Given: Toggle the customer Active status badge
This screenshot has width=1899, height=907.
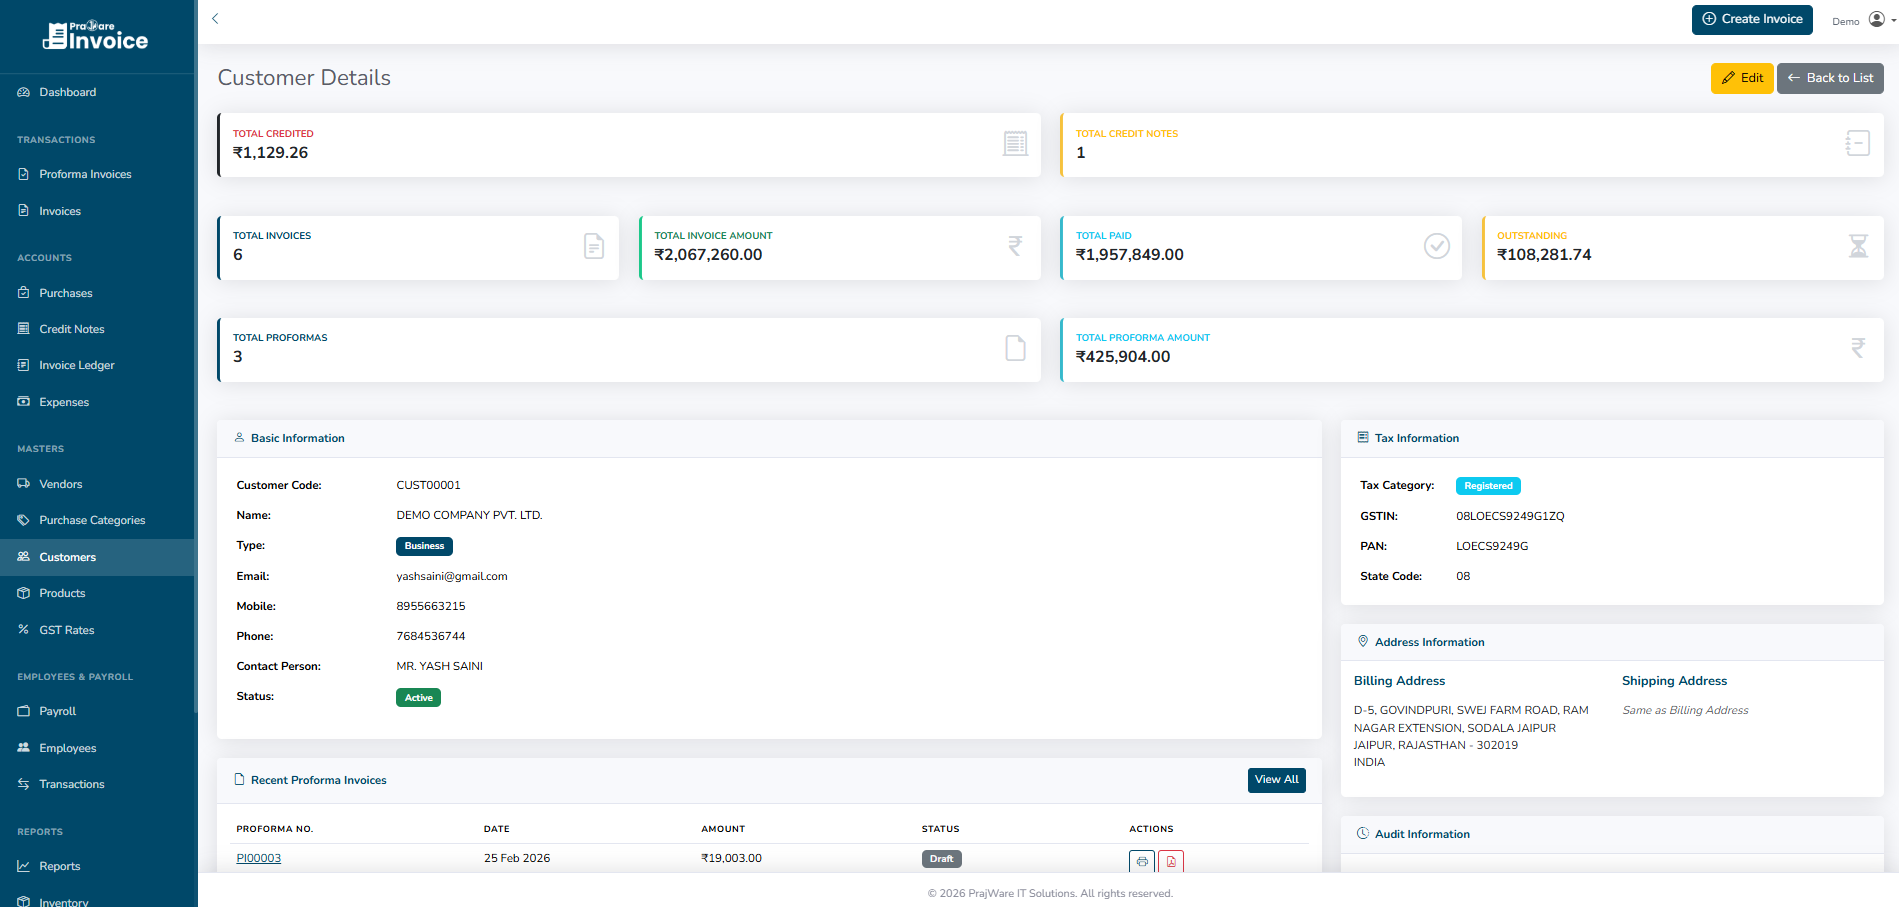Looking at the screenshot, I should point(418,697).
